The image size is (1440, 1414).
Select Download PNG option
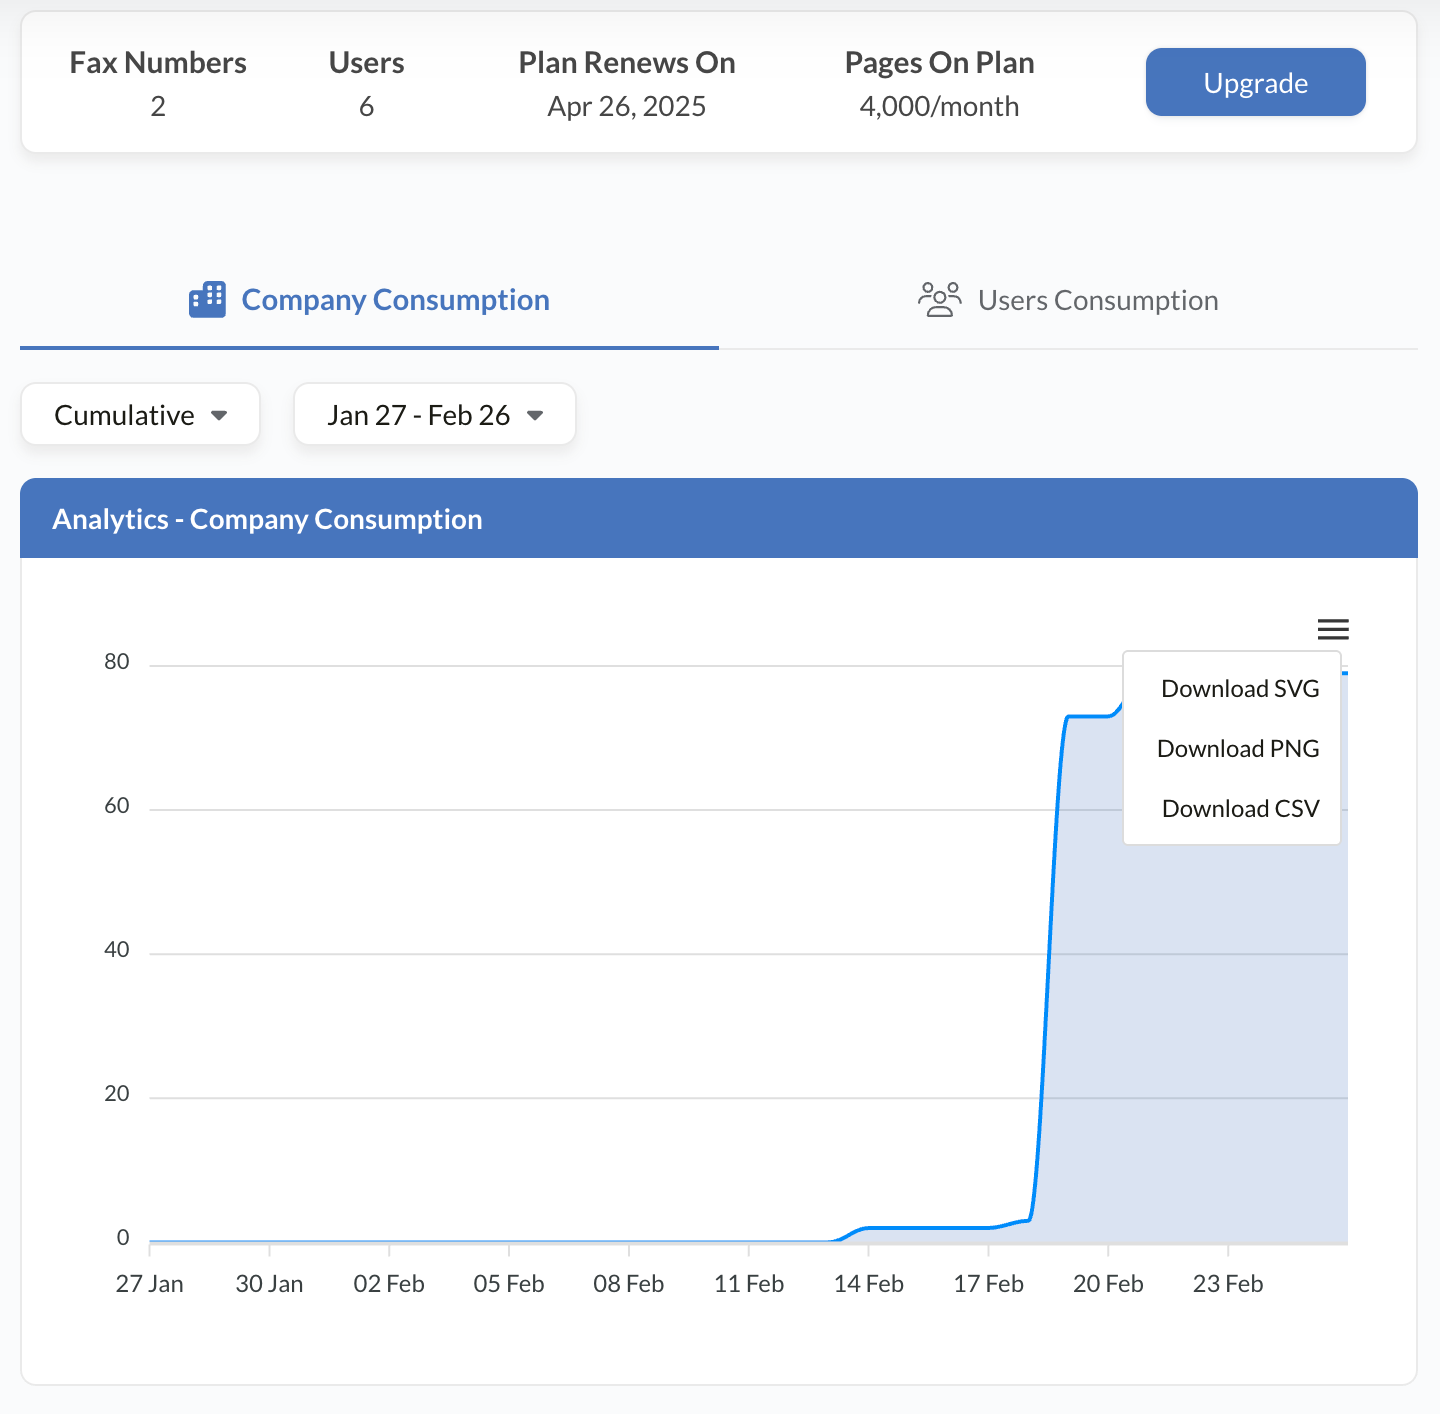(1237, 749)
